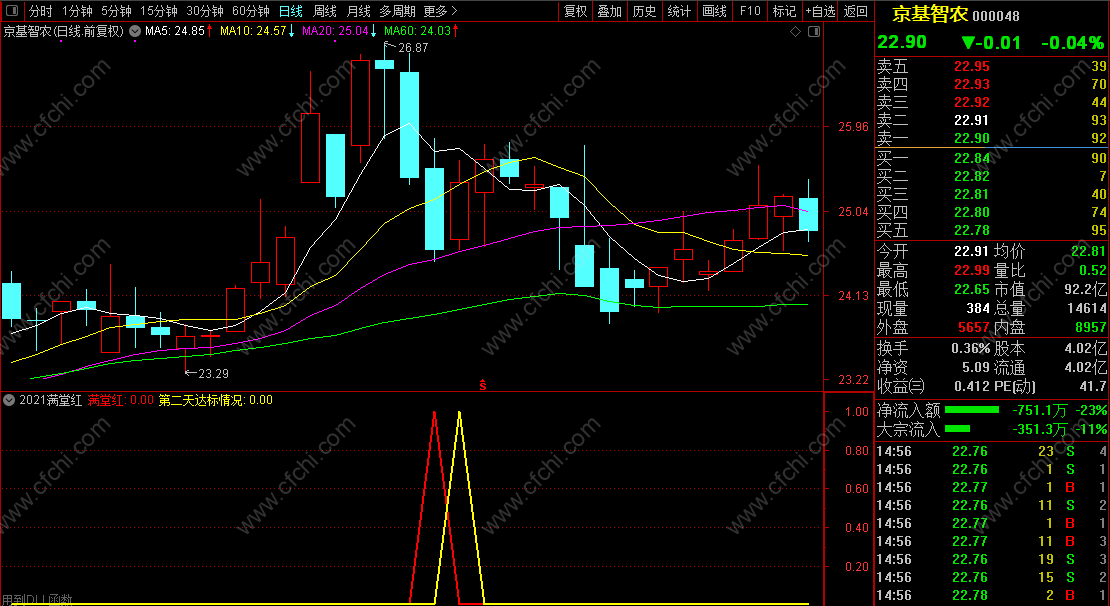Switch to 分时 intraday view
Viewport: 1110px width, 606px height.
[41, 11]
